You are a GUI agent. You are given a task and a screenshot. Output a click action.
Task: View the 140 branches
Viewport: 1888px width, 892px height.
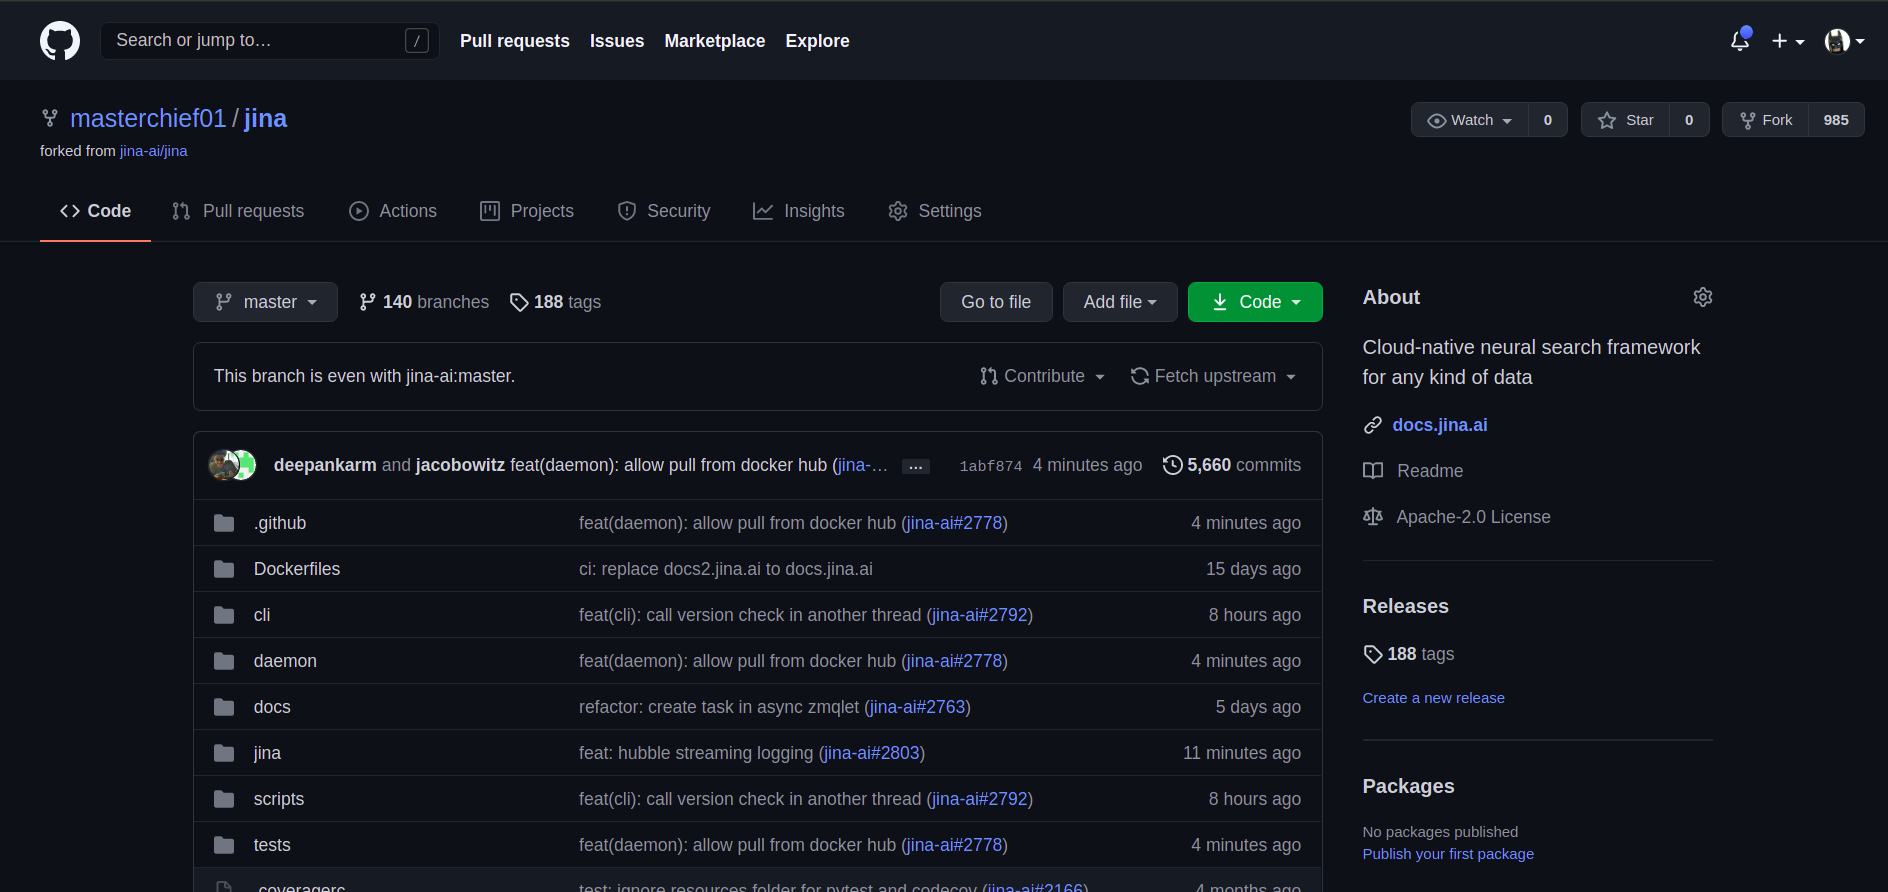pyautogui.click(x=424, y=302)
